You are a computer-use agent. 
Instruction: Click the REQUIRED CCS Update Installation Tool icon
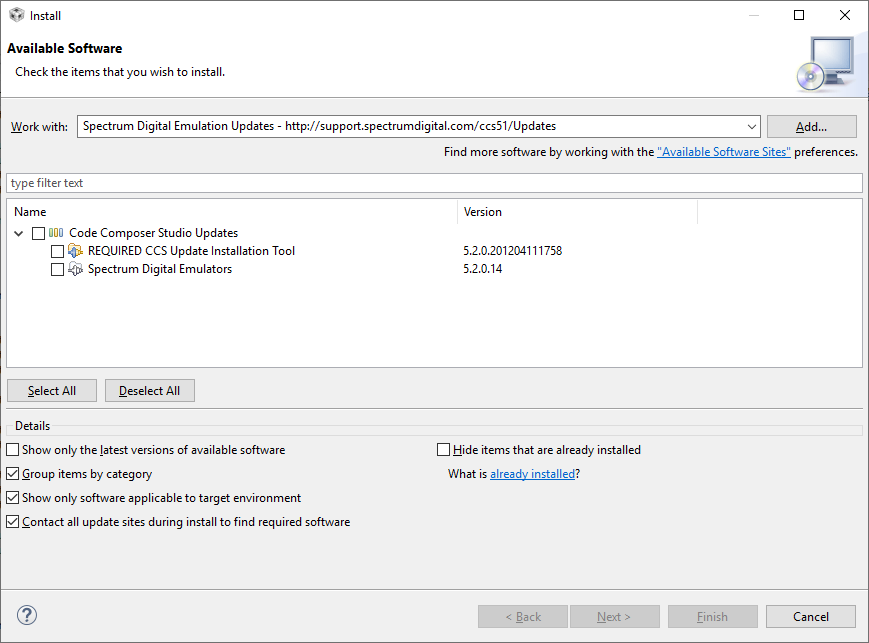75,251
